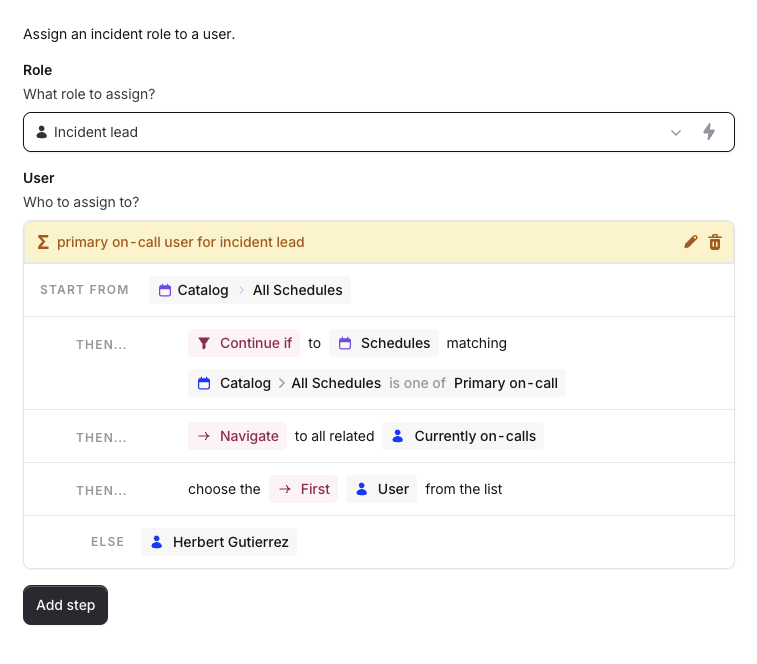Click the funnel icon on Continue if
757x664 pixels.
coord(204,343)
